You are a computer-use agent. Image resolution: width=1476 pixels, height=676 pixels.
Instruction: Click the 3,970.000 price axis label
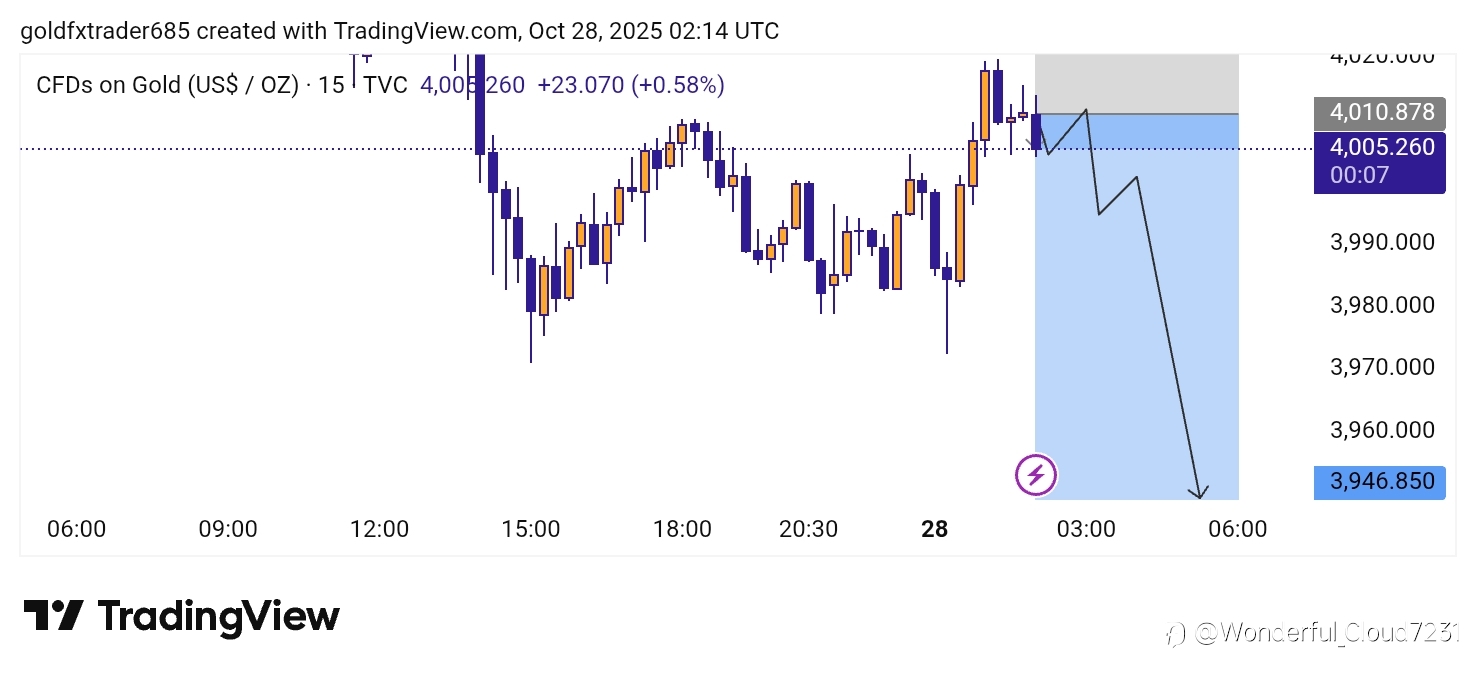(1382, 367)
